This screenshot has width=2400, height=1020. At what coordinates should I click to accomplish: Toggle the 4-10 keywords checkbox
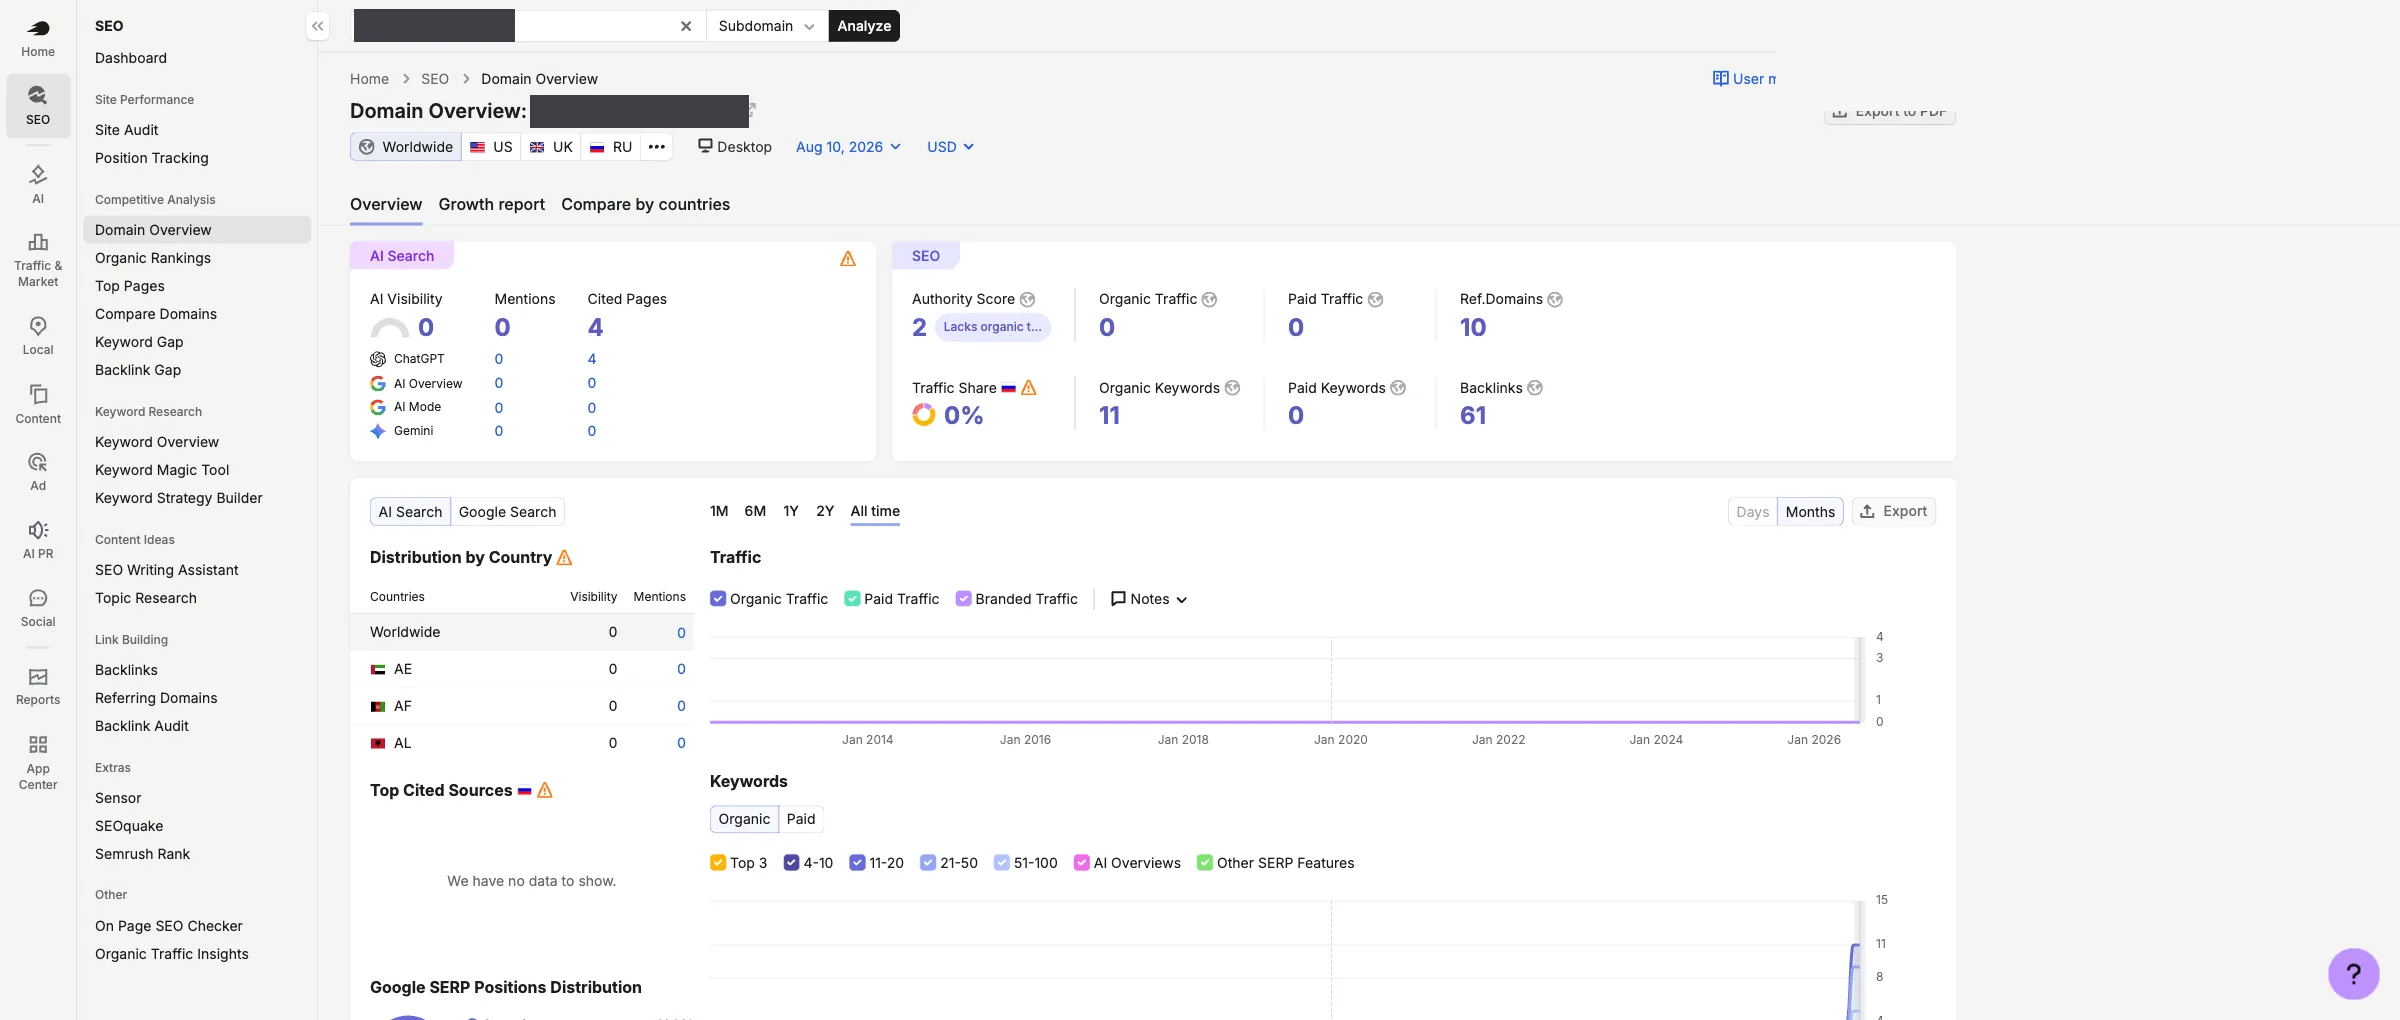pyautogui.click(x=791, y=863)
